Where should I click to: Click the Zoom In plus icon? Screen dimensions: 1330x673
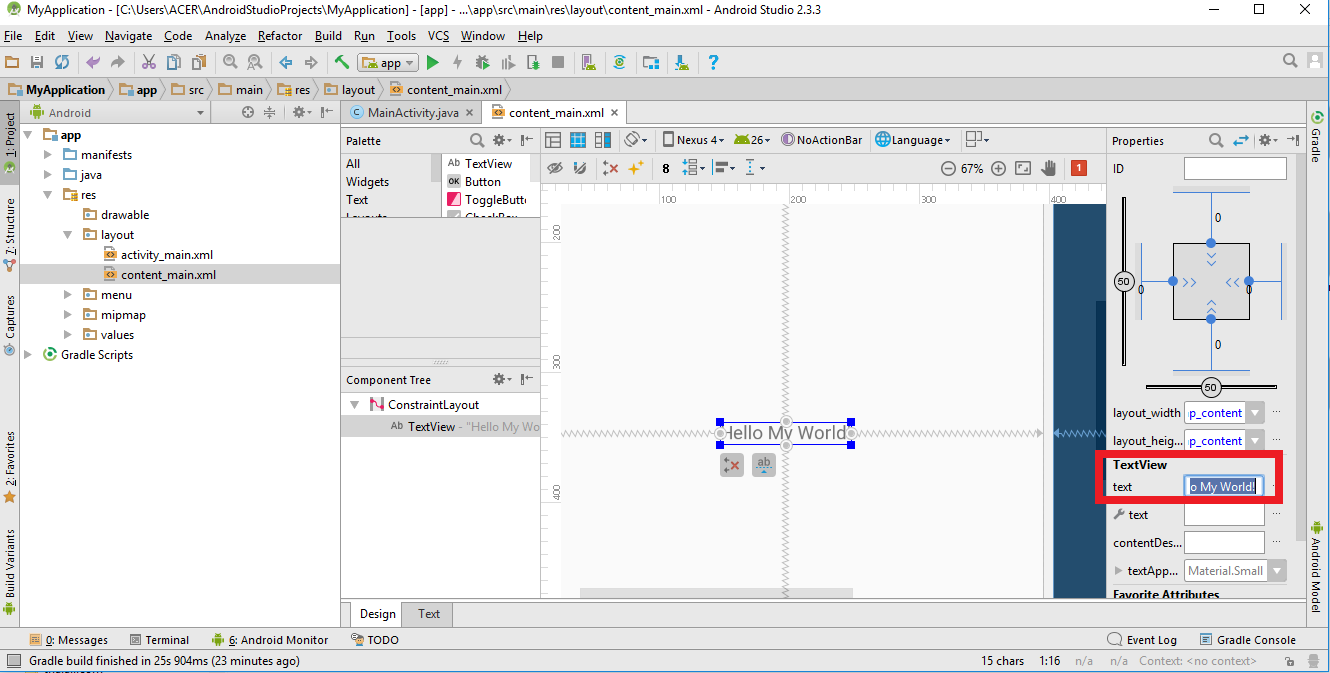tap(998, 168)
